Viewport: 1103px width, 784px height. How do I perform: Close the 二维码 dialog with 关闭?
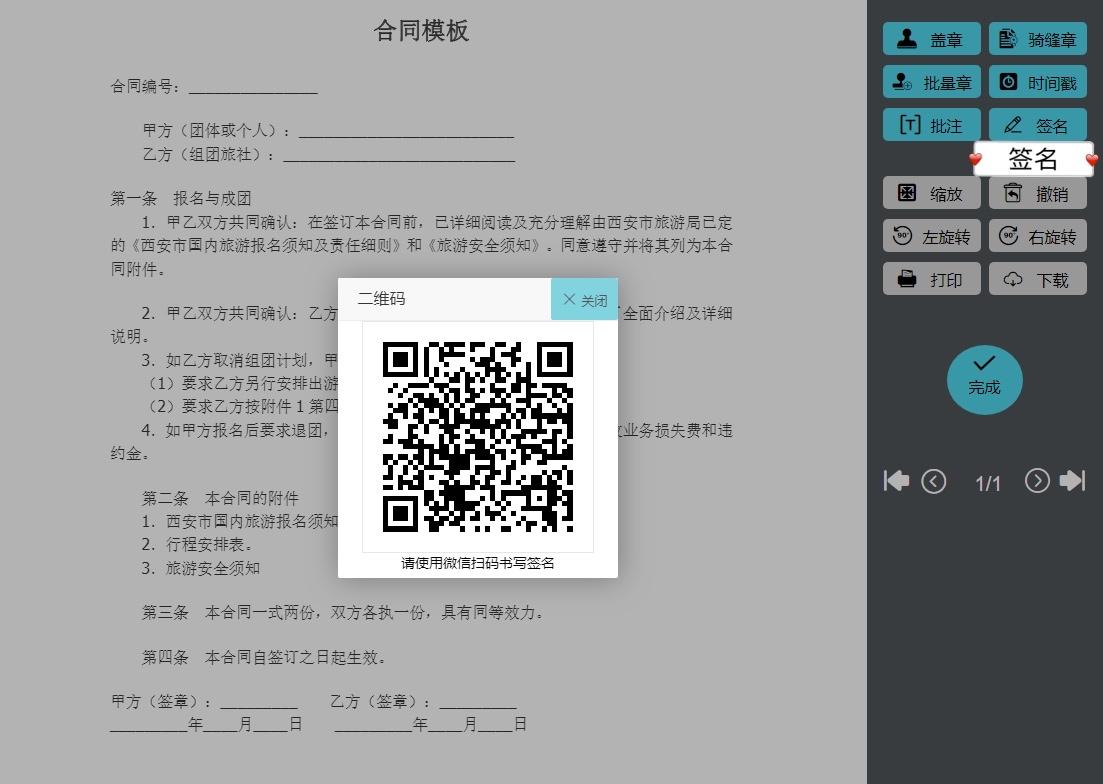[584, 300]
